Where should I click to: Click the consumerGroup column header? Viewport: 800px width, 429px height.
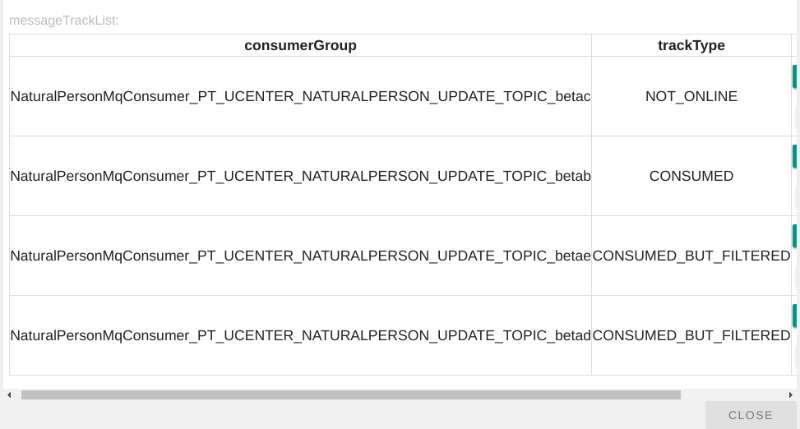(300, 46)
